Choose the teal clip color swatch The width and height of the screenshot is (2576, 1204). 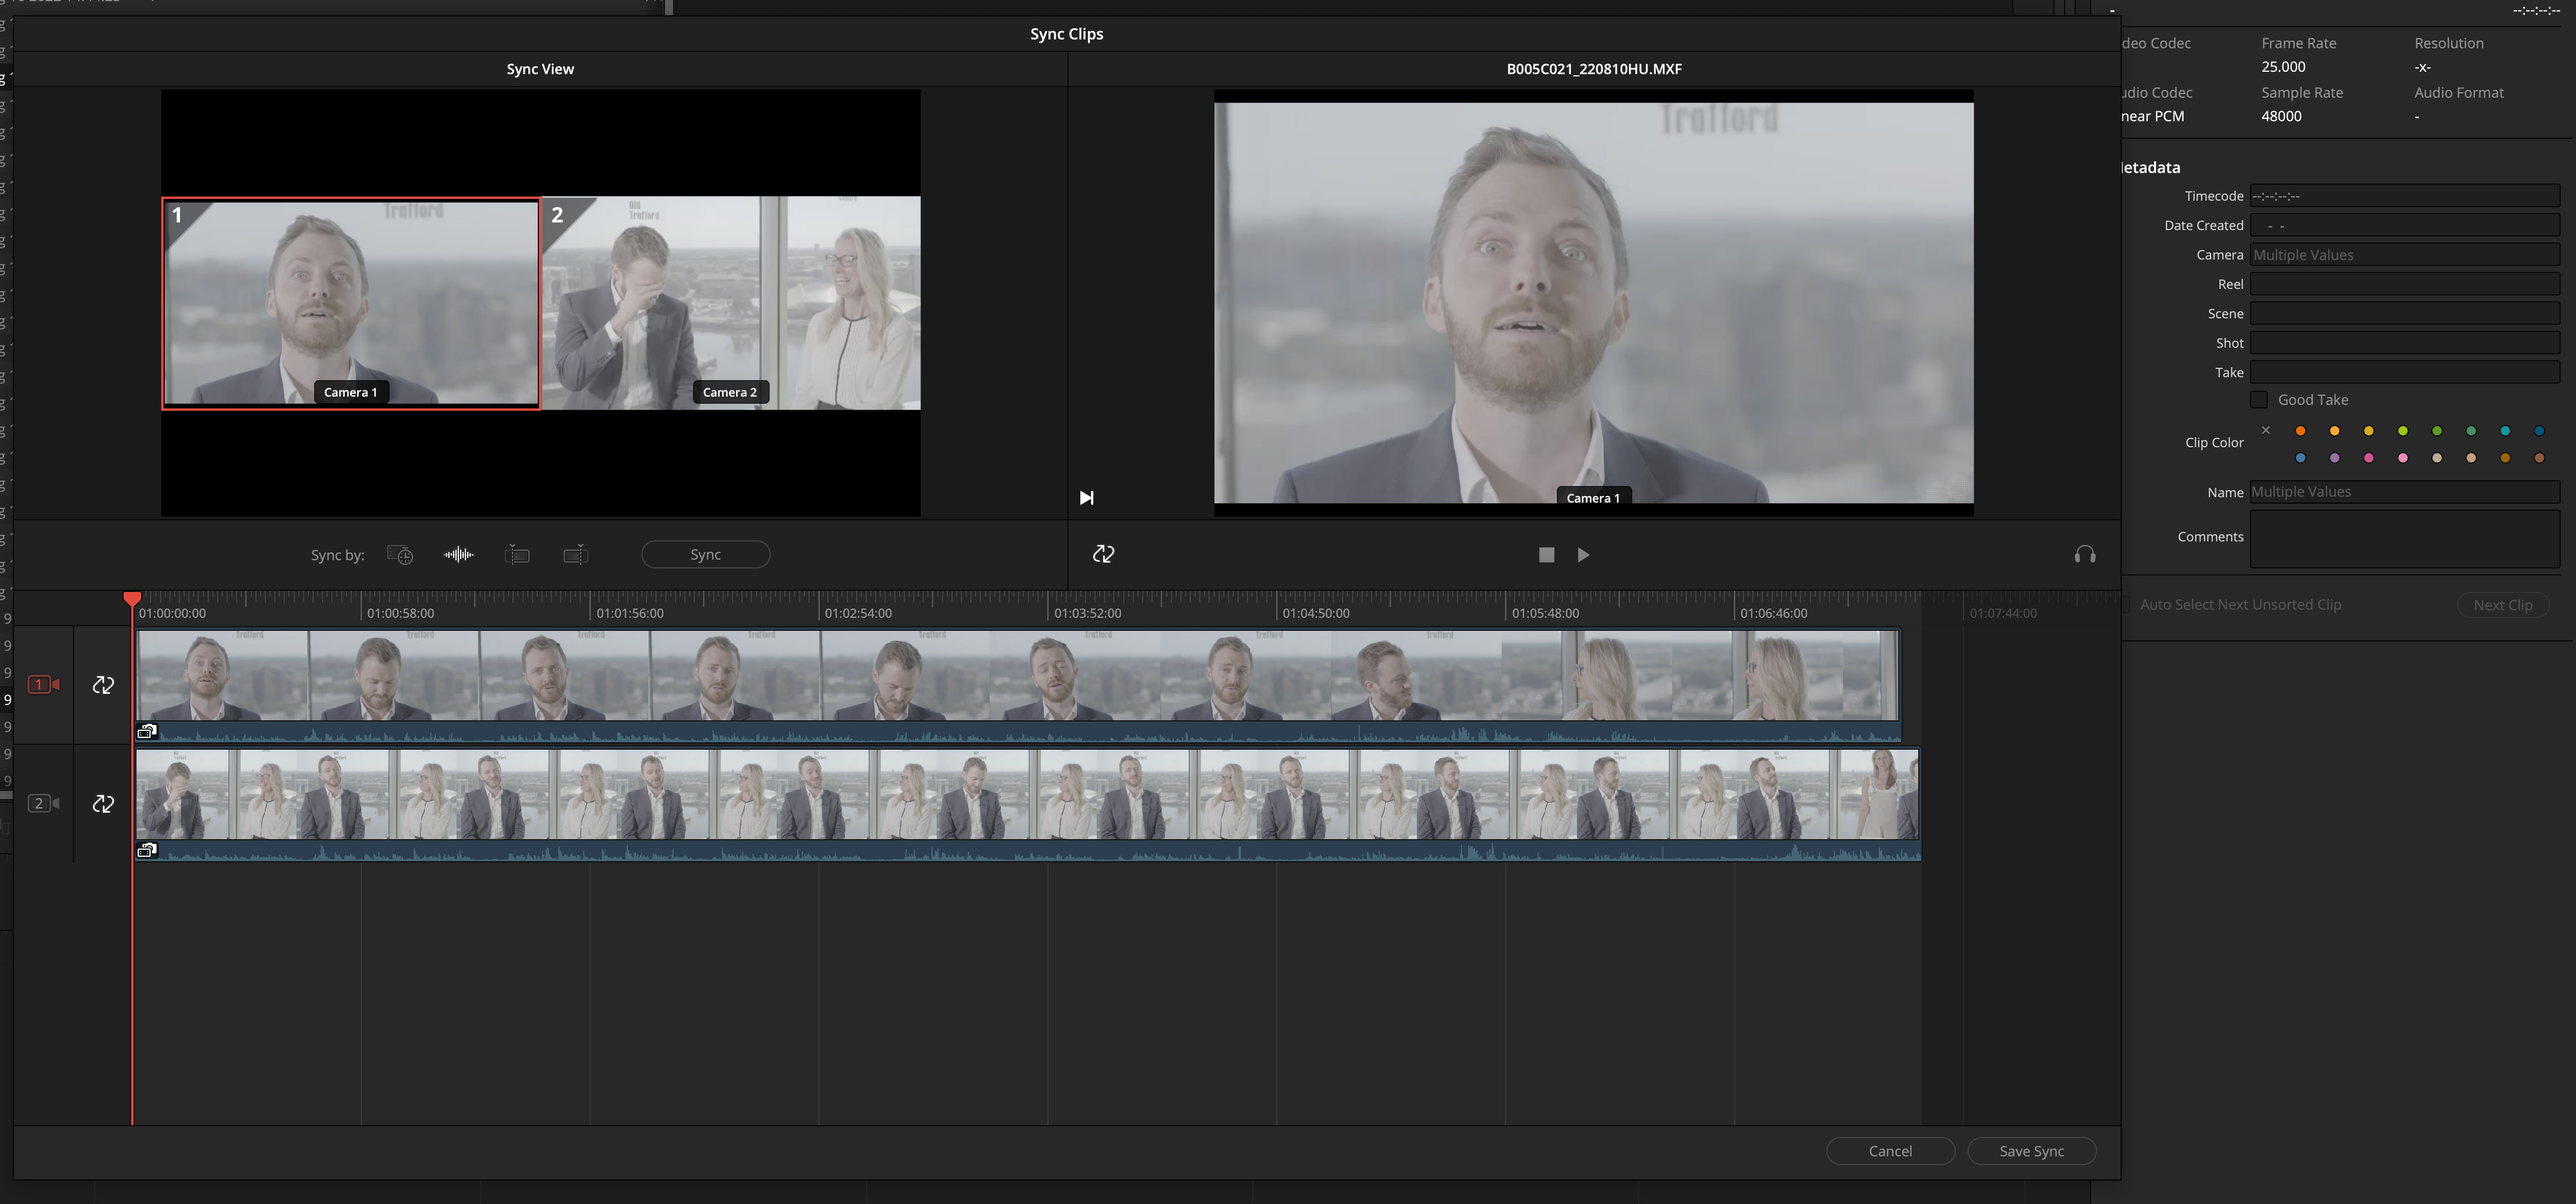point(2505,431)
